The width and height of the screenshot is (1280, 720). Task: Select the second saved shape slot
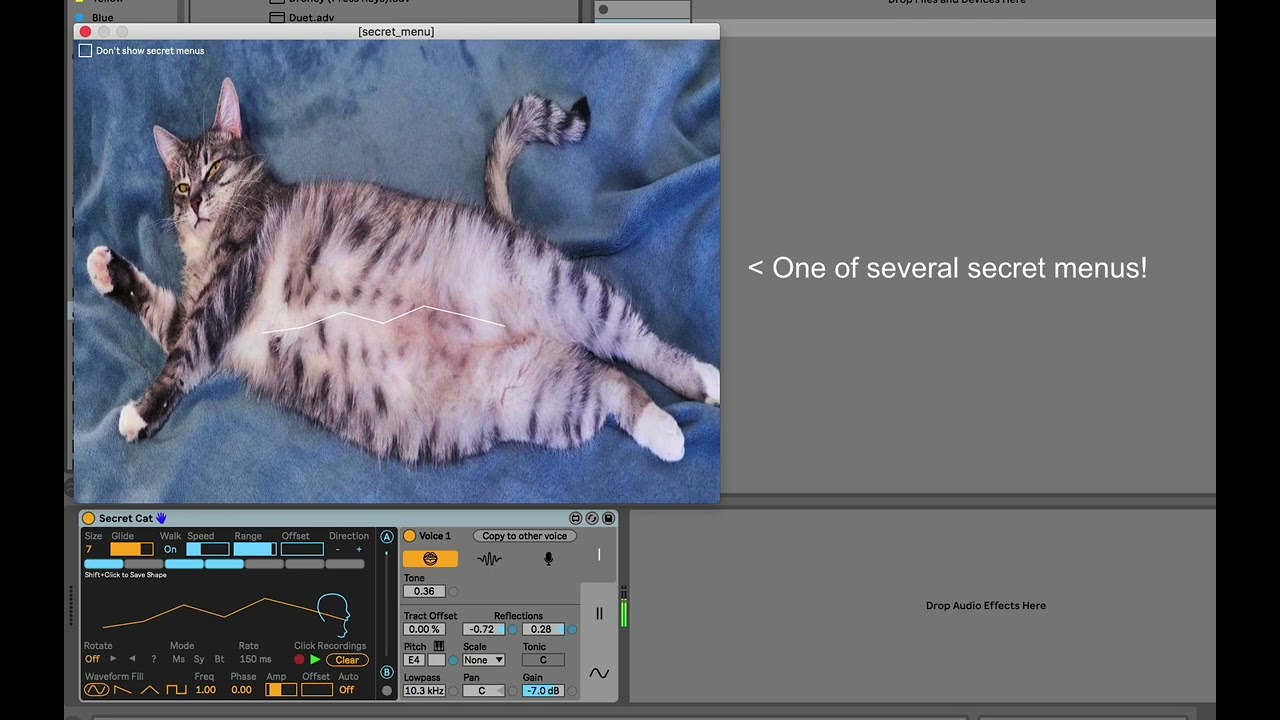point(144,564)
